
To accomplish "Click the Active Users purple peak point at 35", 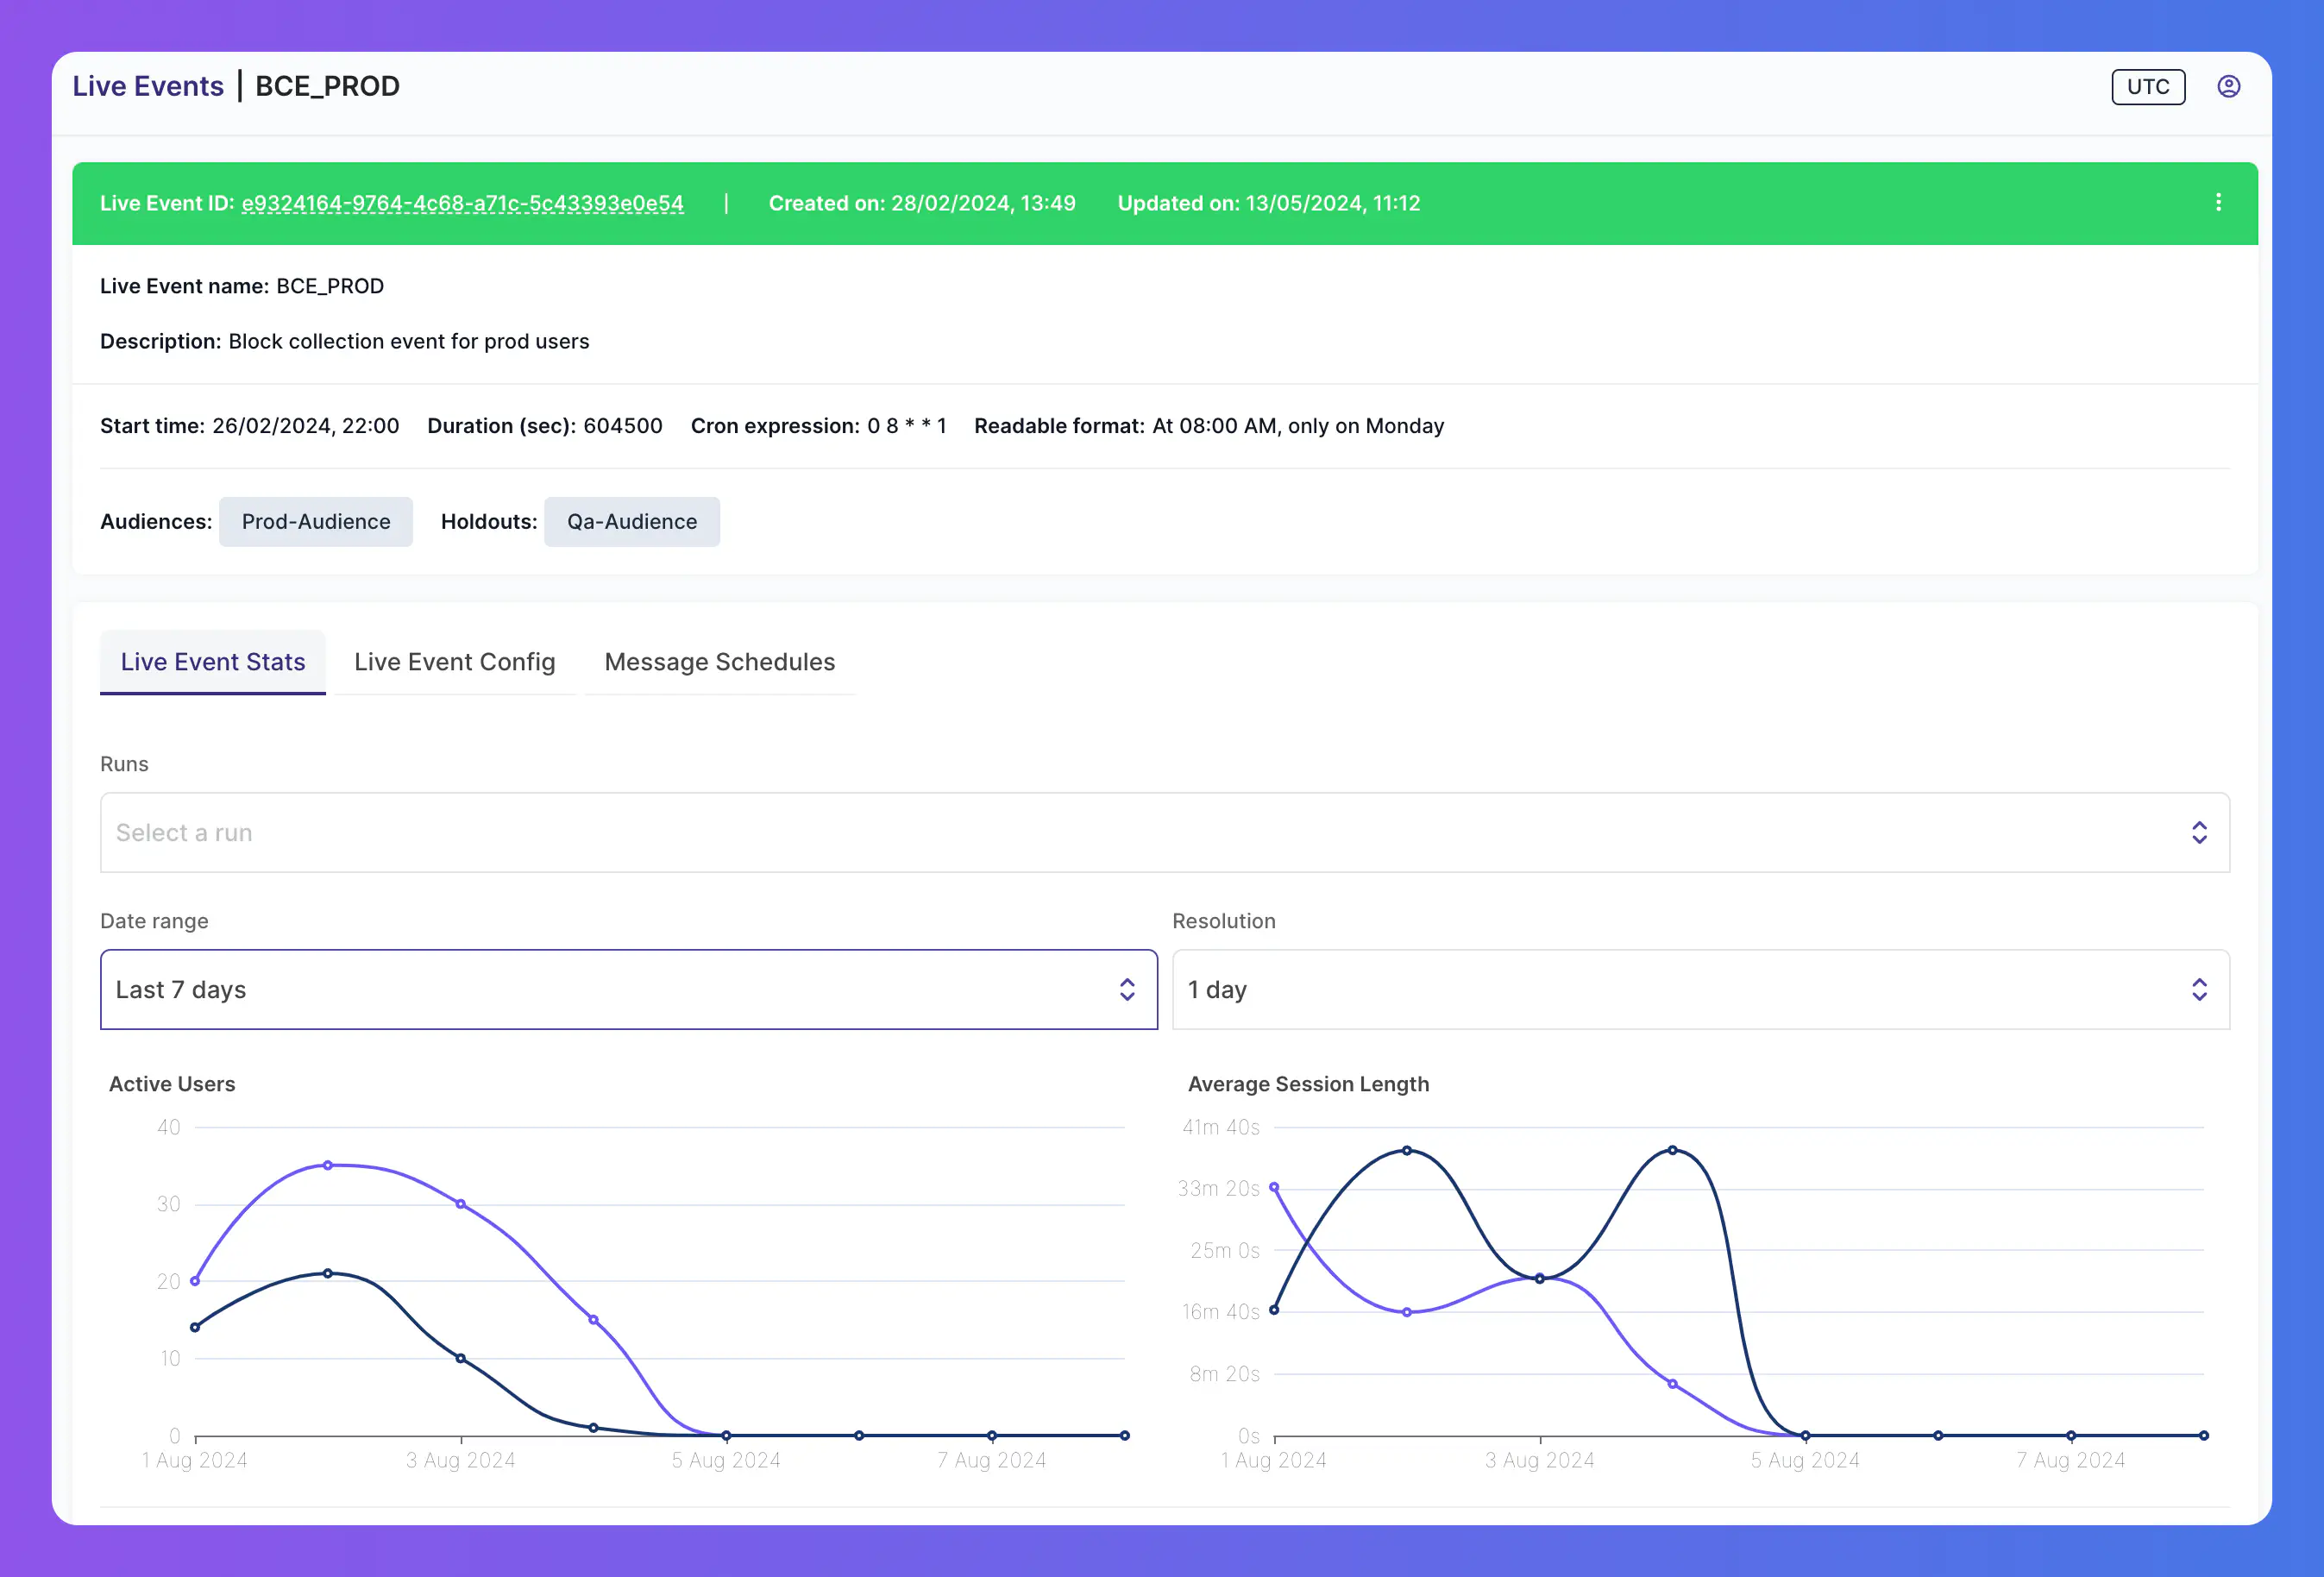I will click(x=328, y=1165).
